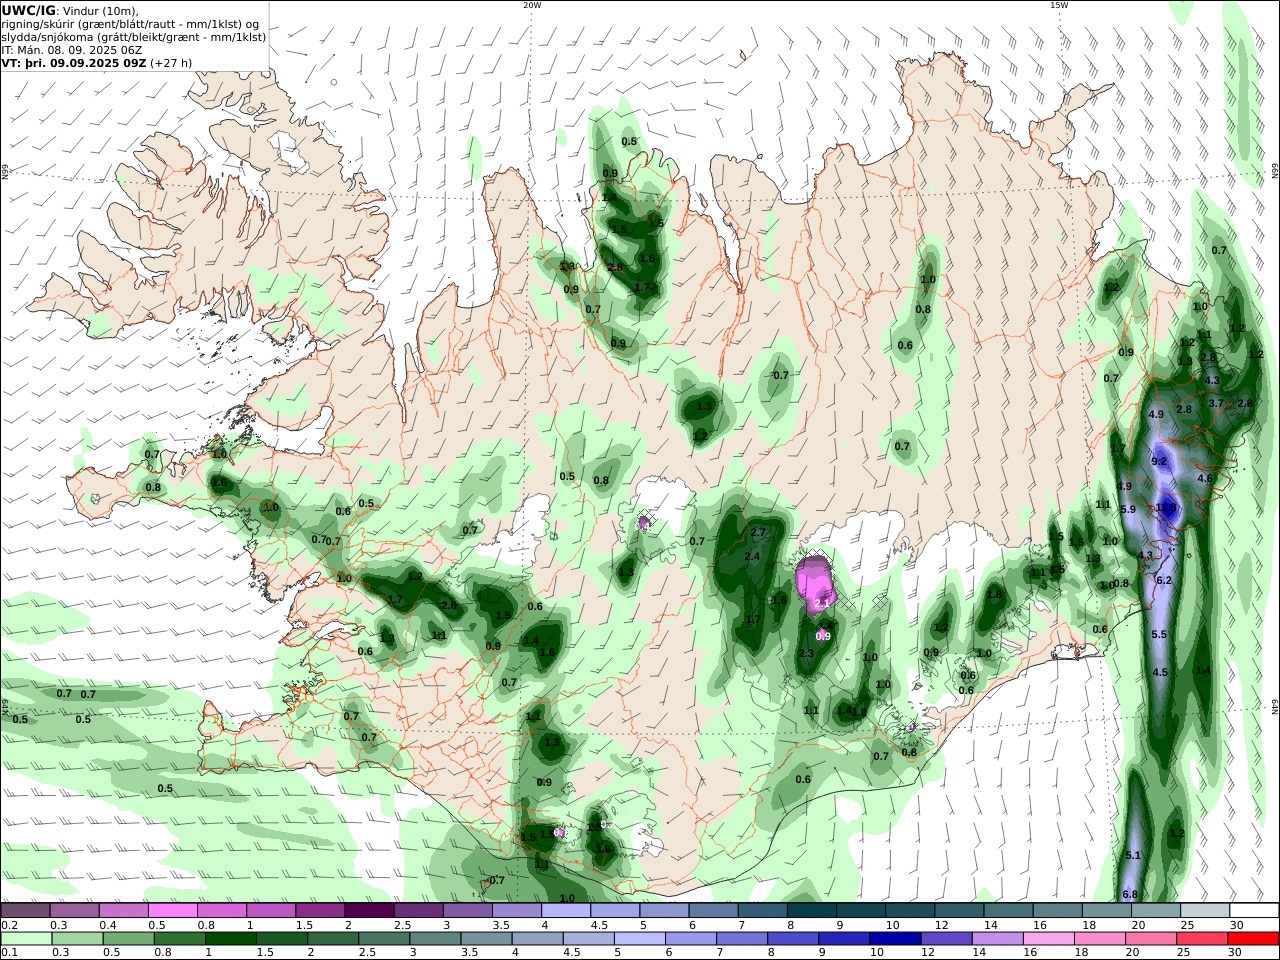Click the large pink snowfall patch
This screenshot has height=960, width=1280.
[x=816, y=584]
